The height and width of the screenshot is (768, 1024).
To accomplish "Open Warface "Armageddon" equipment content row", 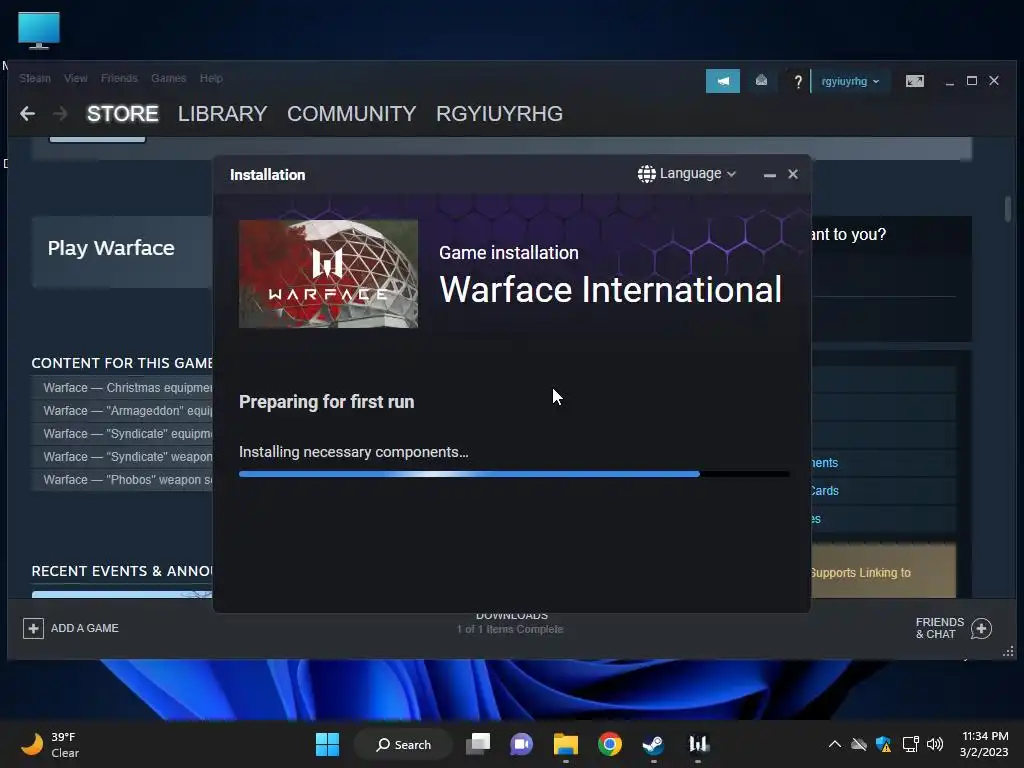I will [122, 411].
